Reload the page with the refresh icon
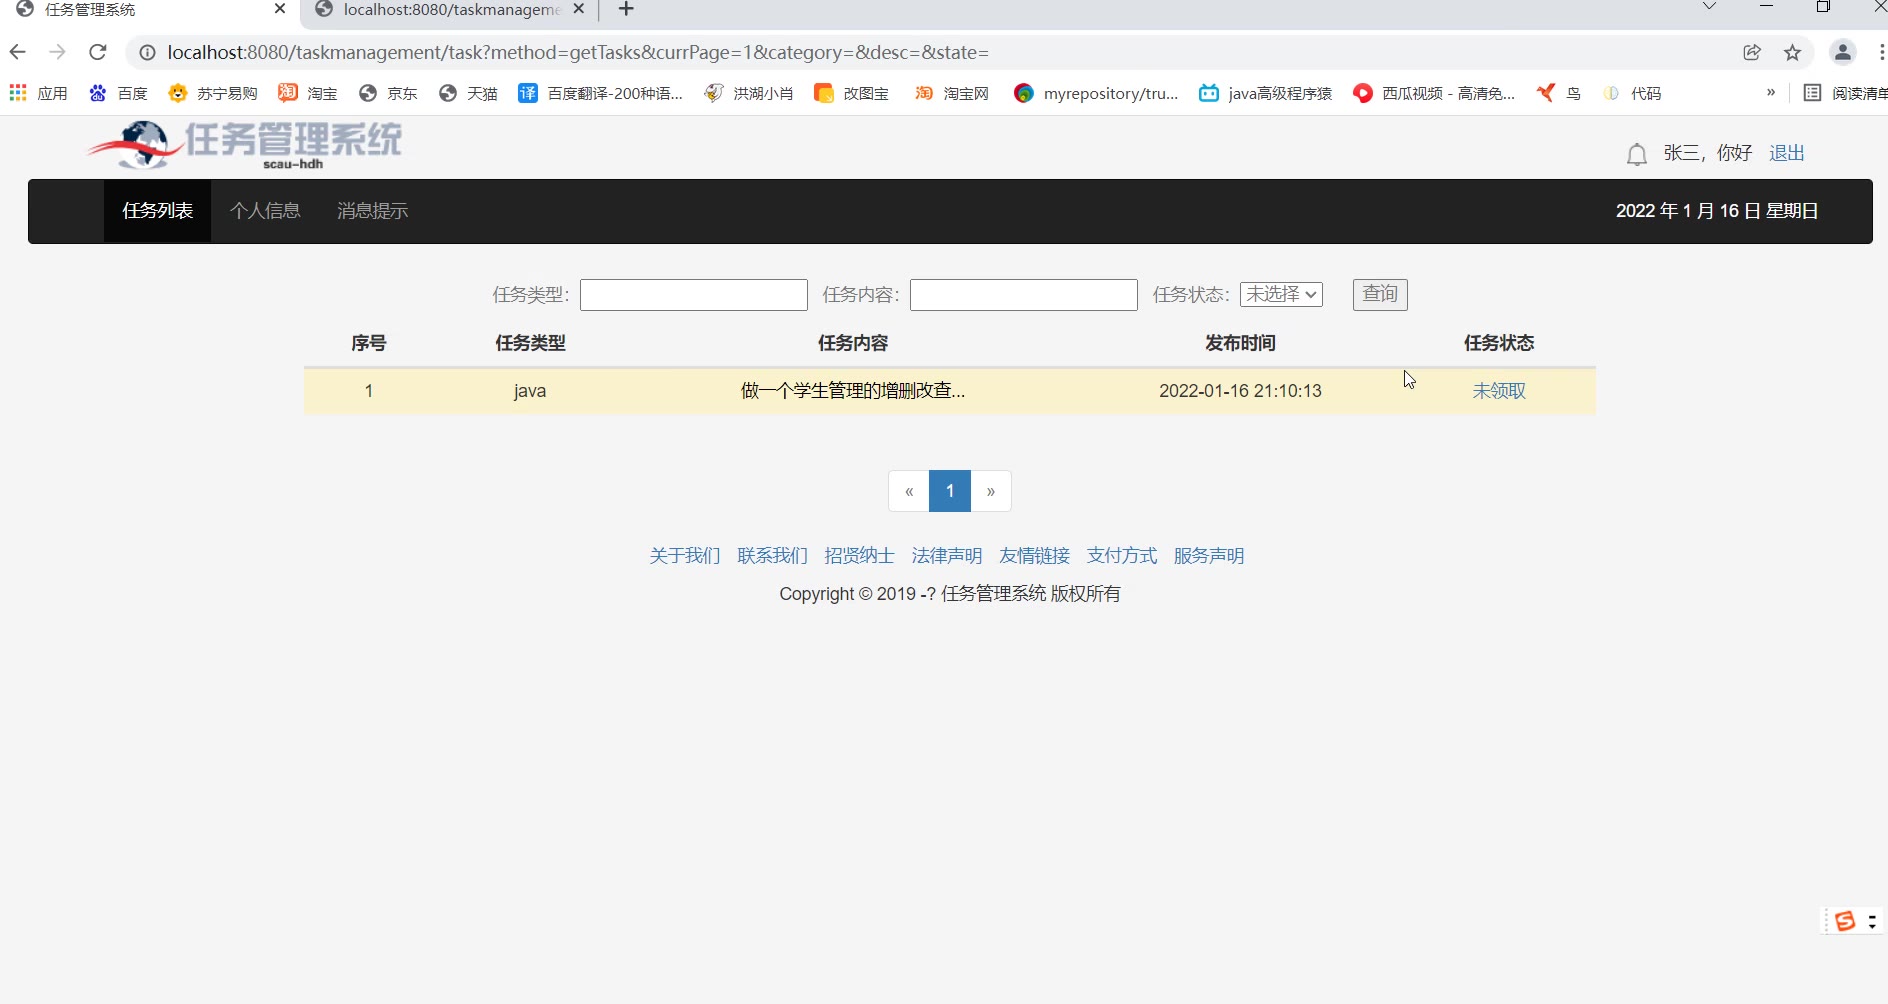This screenshot has width=1888, height=1004. point(97,52)
